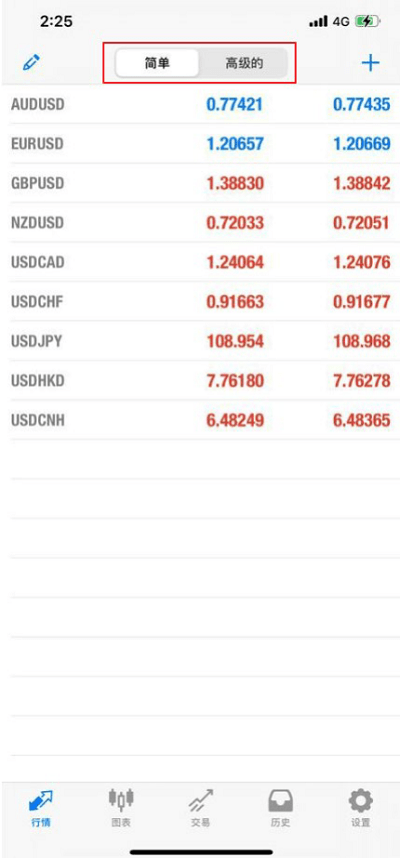This screenshot has height=858, width=400.
Task: Select the EURUSD symbol row
Action: 200,144
